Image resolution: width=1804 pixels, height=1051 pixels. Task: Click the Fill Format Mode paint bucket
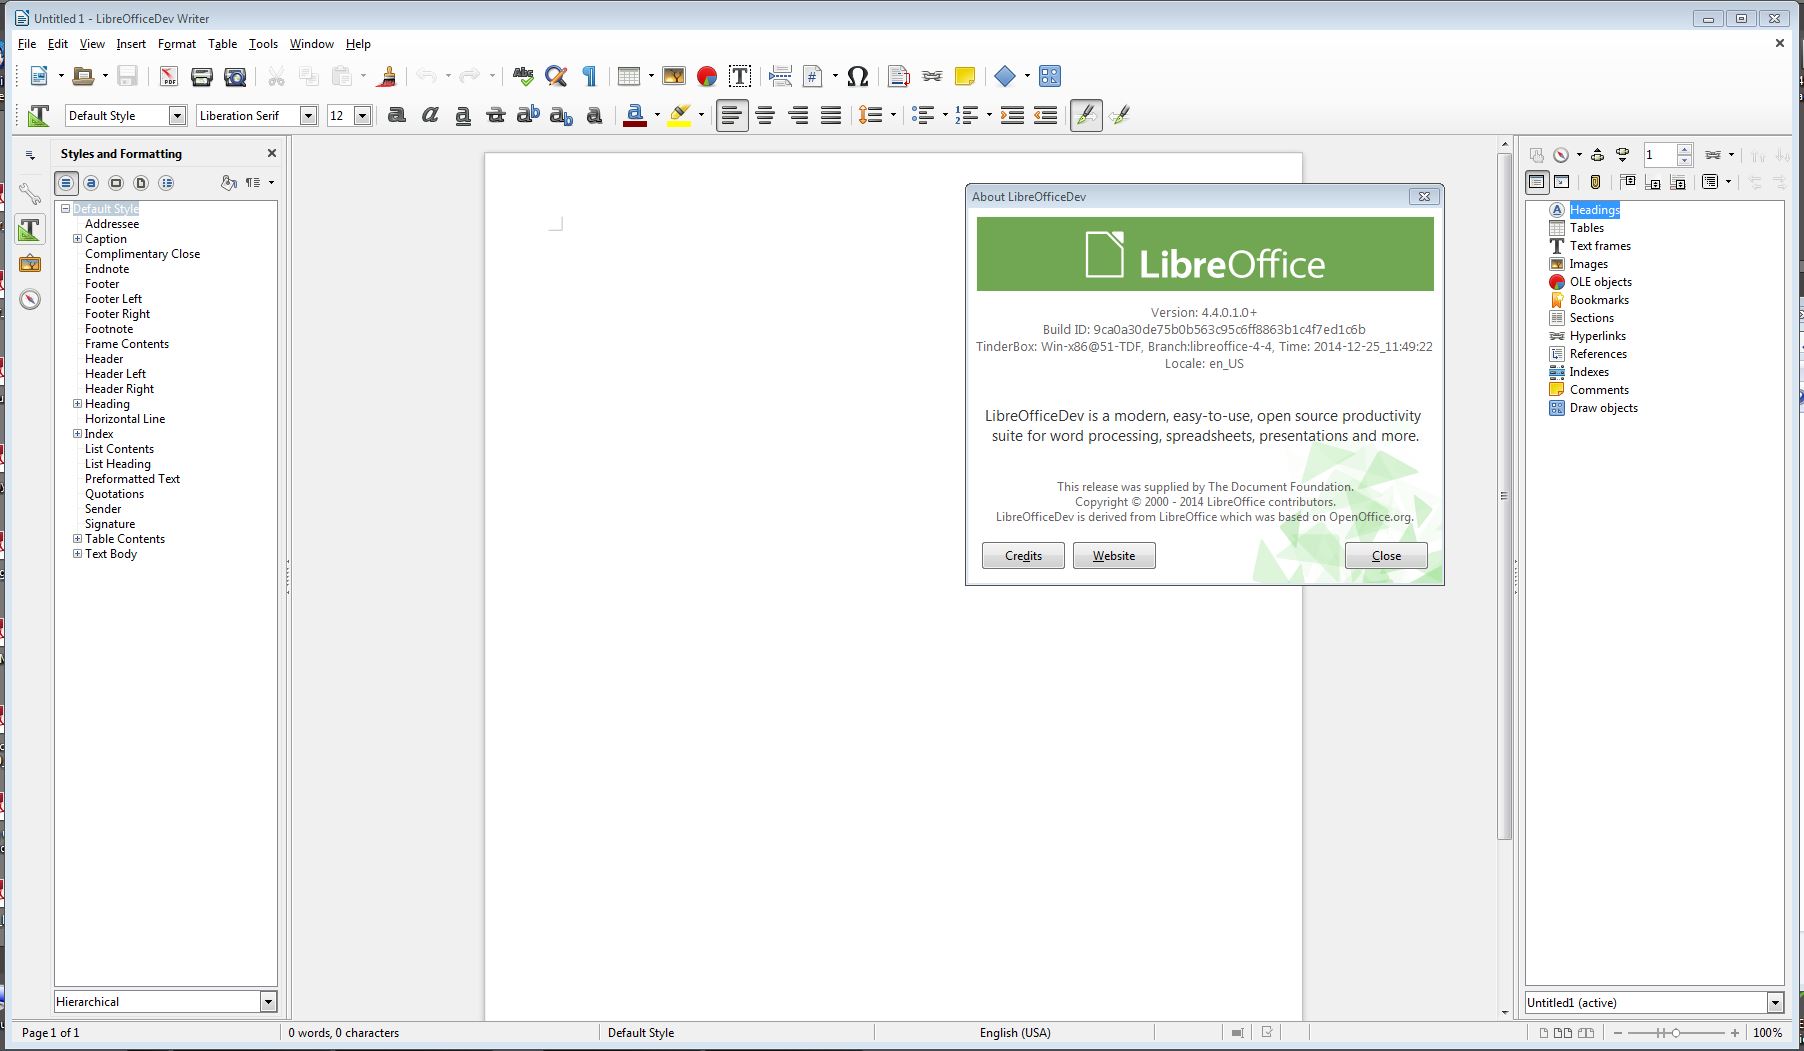pos(229,183)
